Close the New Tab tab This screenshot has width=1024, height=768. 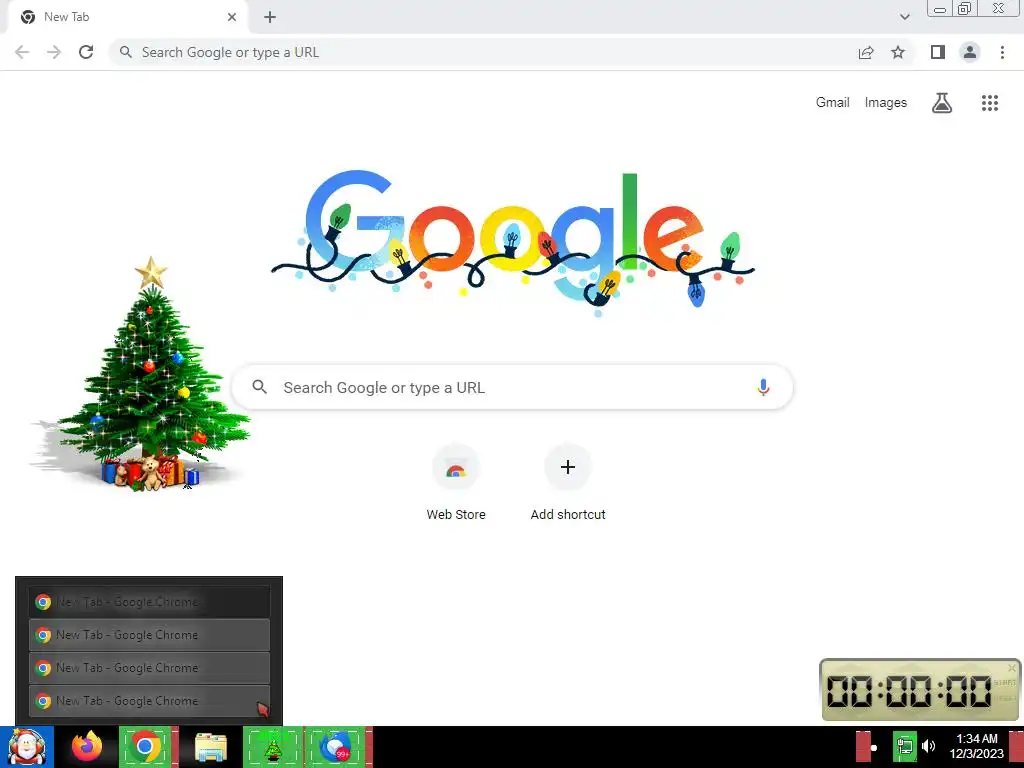[232, 17]
